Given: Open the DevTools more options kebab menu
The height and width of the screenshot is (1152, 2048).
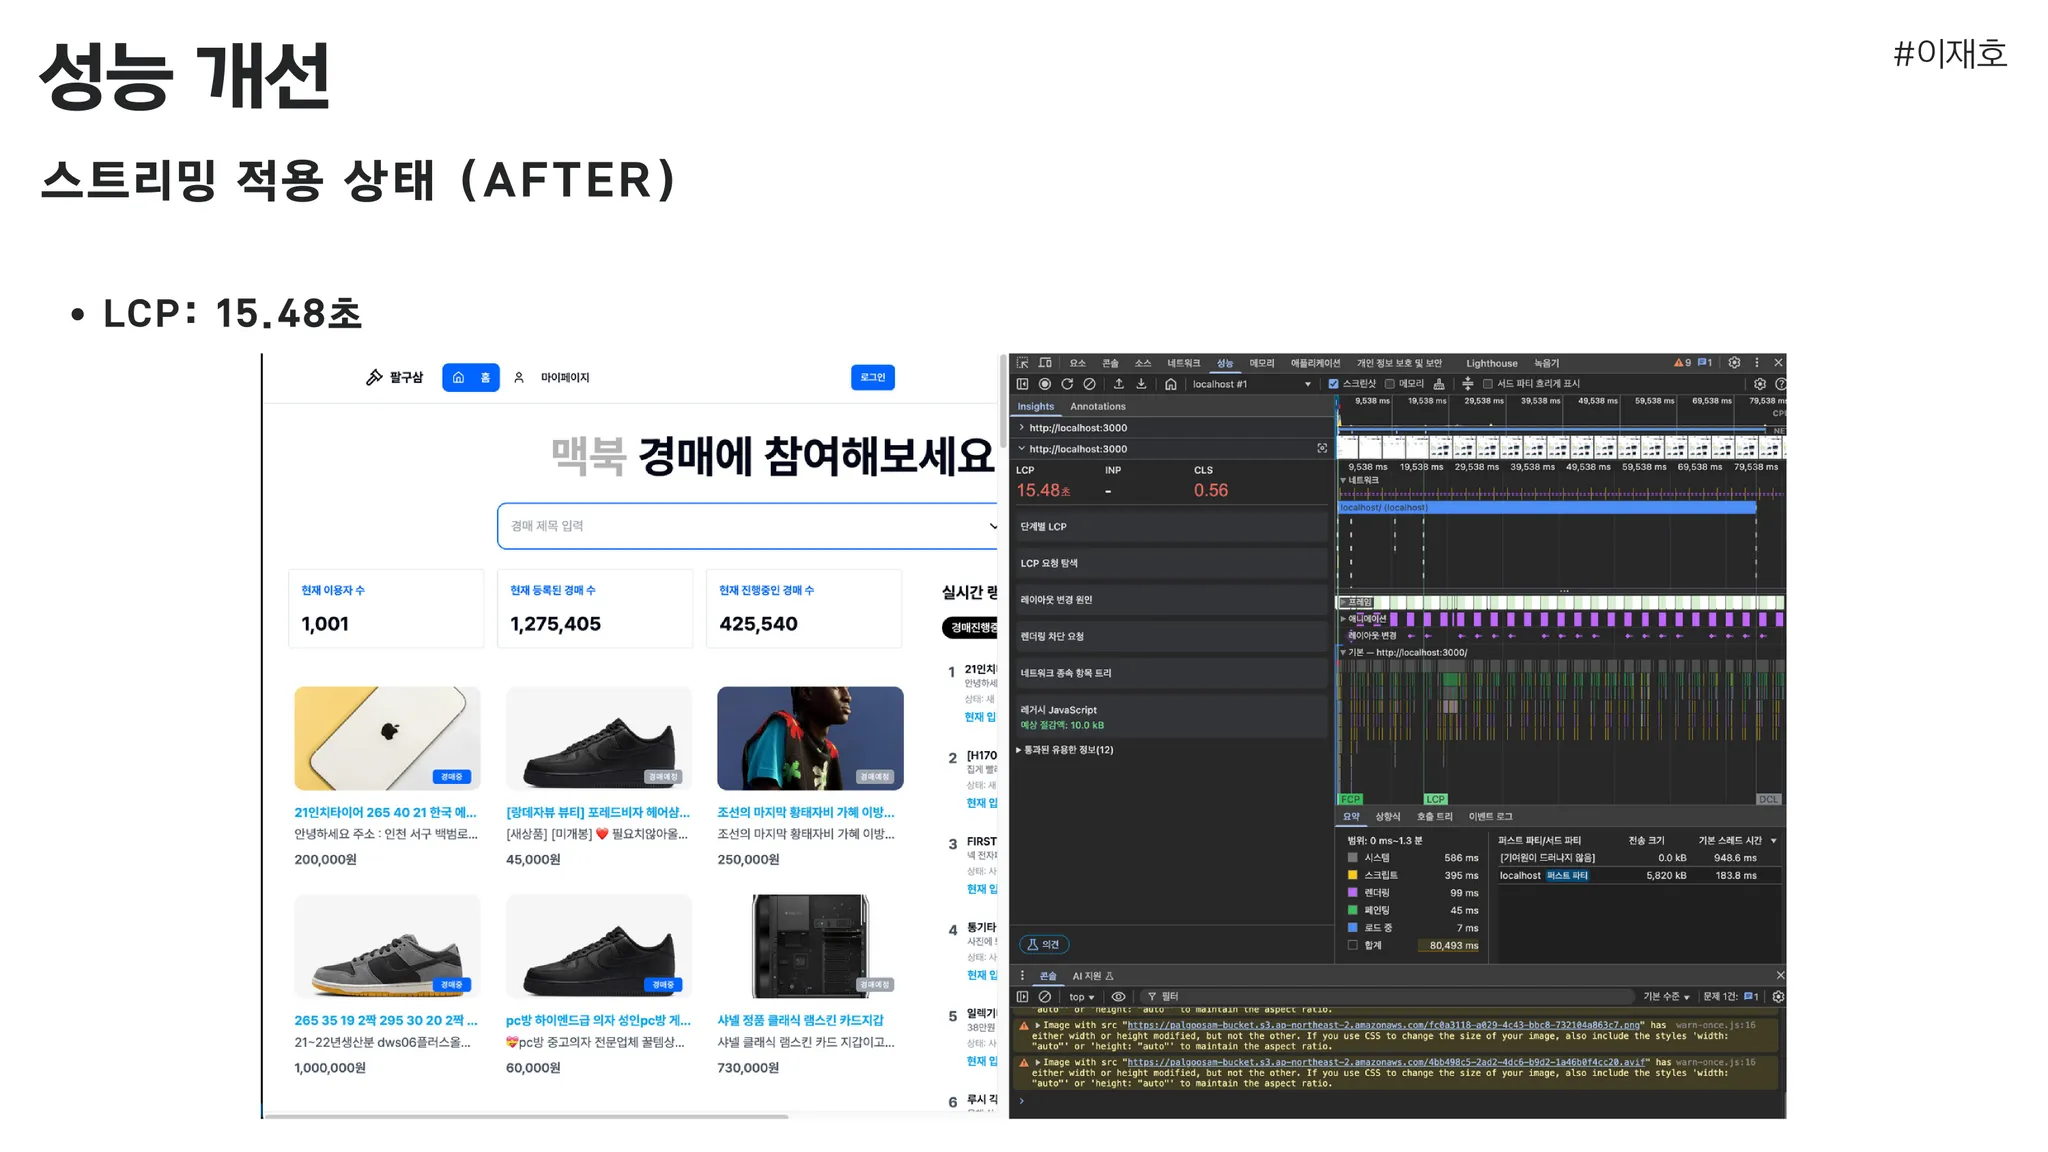Looking at the screenshot, I should [x=1757, y=363].
